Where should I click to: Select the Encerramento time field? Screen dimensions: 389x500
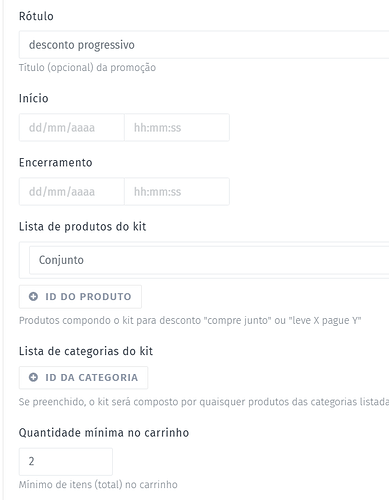(177, 191)
